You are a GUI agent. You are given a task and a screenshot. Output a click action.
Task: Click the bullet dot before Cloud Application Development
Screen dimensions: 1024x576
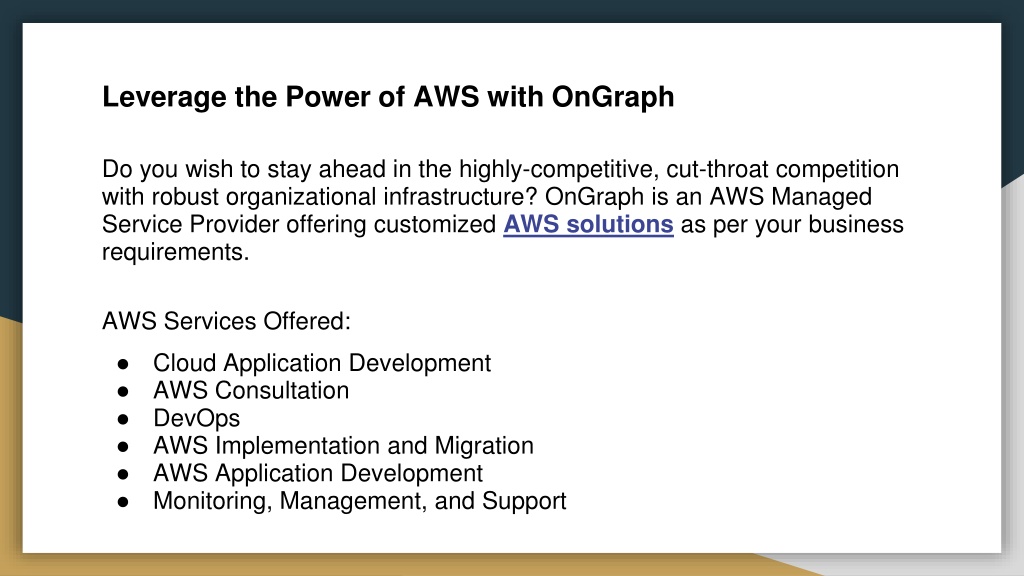pyautogui.click(x=123, y=364)
